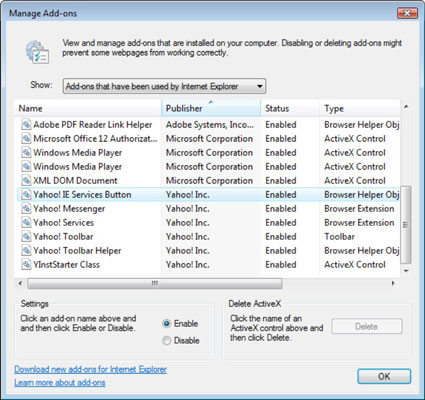Click the Yahoo! Messenger add-on icon
425x400 pixels.
(26, 209)
